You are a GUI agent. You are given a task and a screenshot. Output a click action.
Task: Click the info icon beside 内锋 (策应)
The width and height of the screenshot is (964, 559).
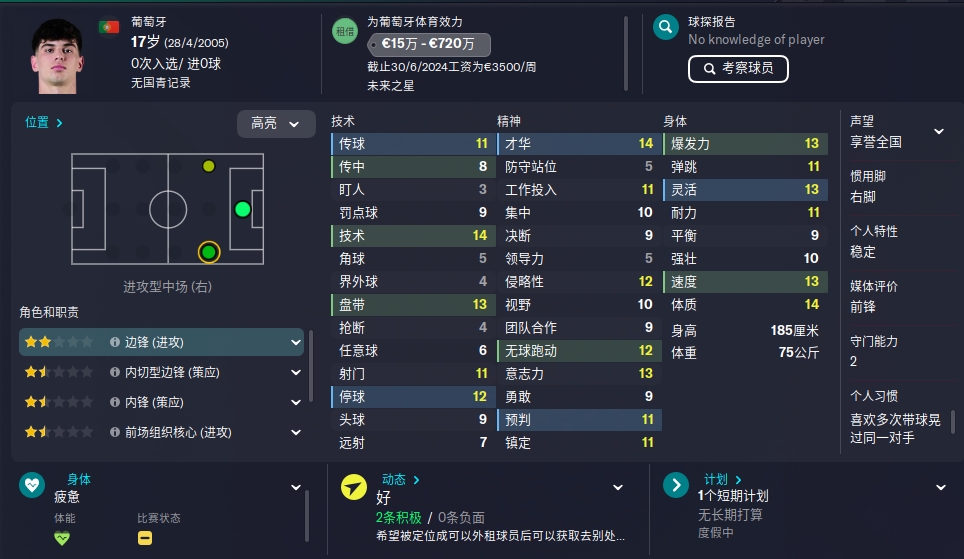(x=114, y=402)
